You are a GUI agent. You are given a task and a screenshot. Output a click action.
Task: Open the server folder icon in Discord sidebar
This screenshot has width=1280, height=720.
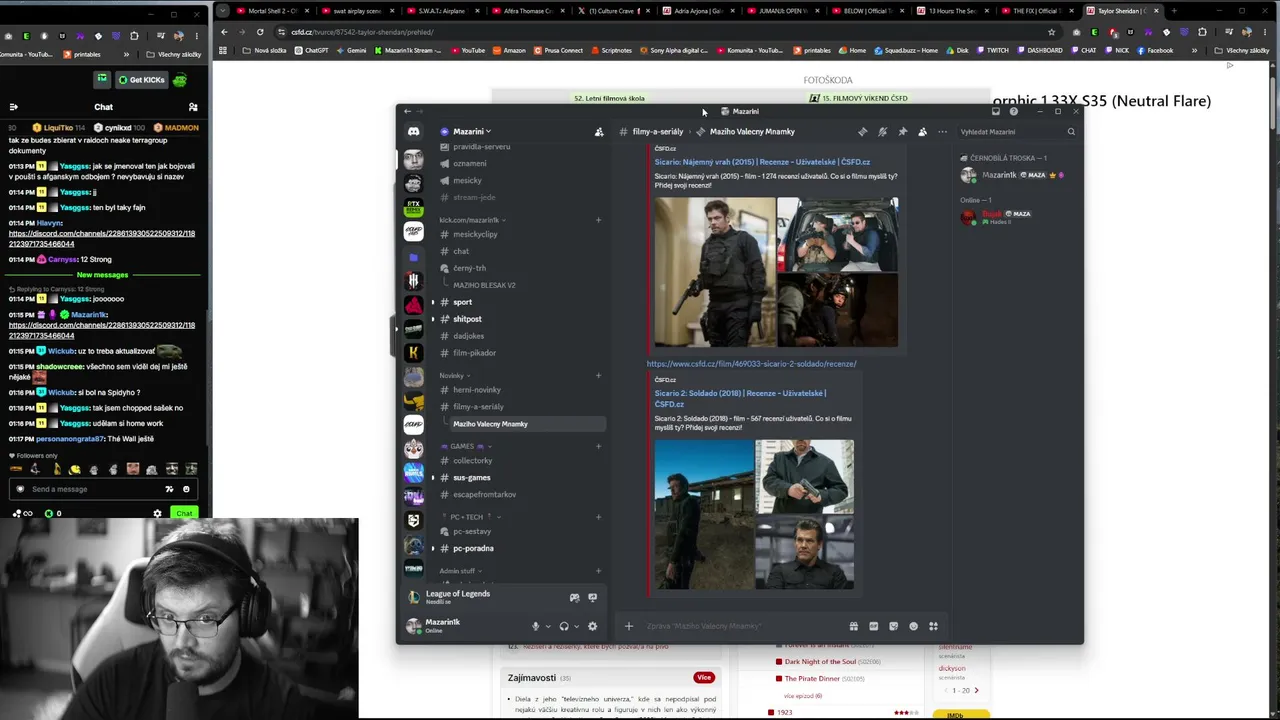[x=413, y=257]
